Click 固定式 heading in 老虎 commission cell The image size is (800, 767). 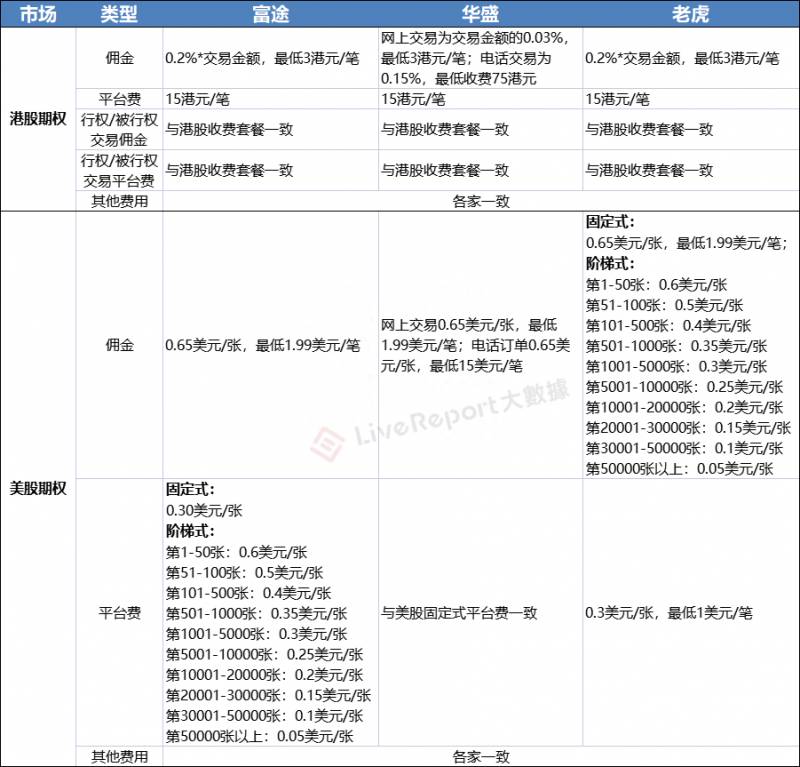pos(610,222)
